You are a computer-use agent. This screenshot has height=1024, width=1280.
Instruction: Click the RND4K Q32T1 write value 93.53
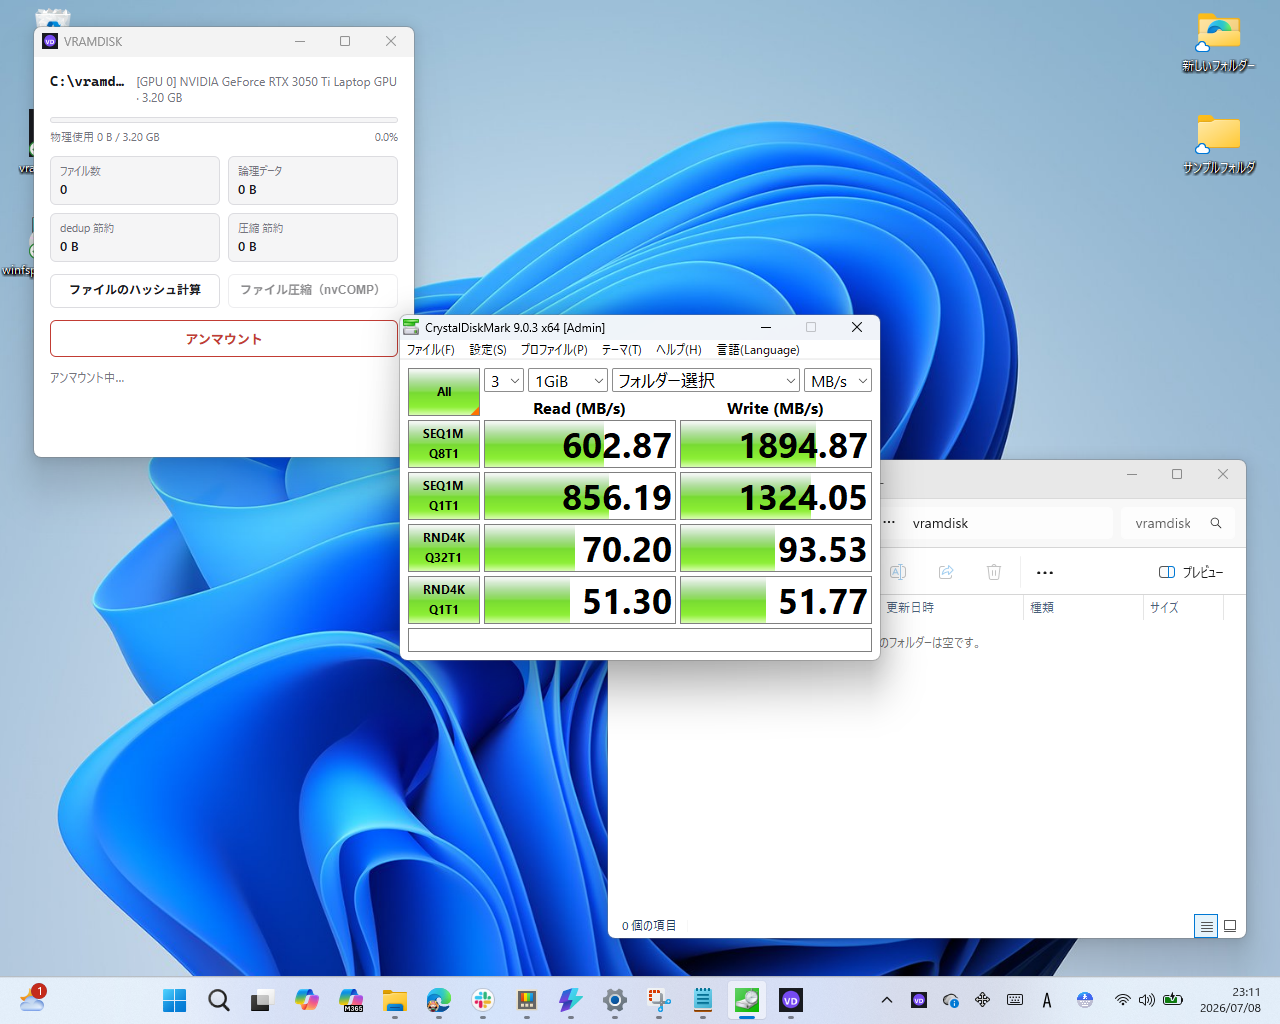click(776, 548)
